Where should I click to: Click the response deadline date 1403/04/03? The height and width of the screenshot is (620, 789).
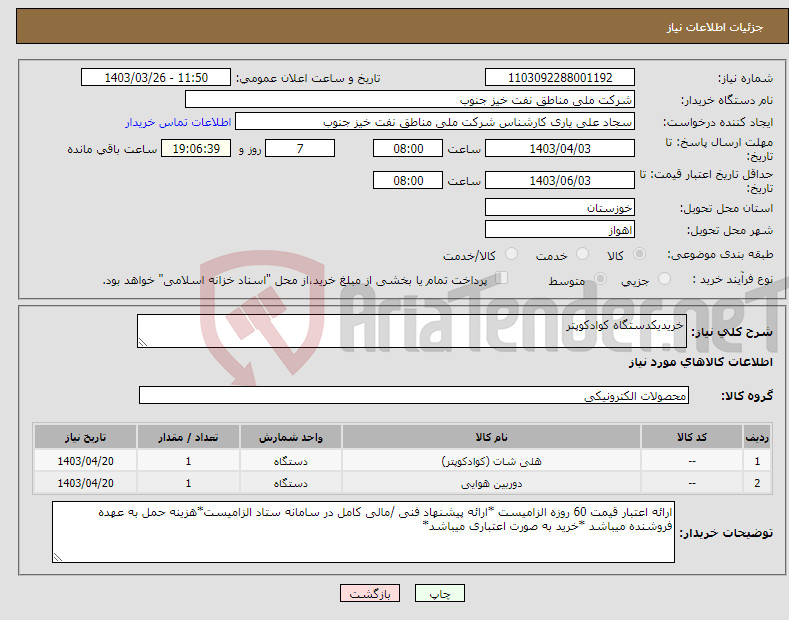[560, 148]
